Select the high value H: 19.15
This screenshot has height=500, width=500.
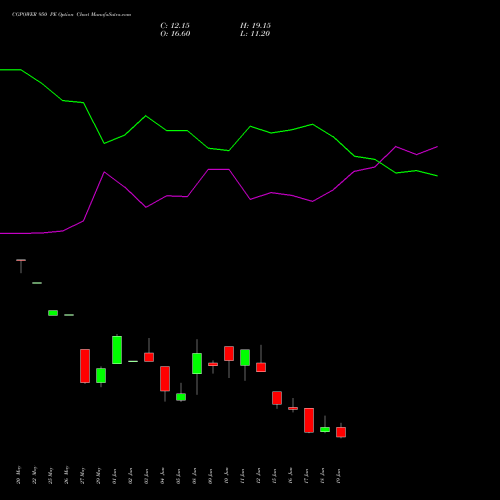pos(255,26)
